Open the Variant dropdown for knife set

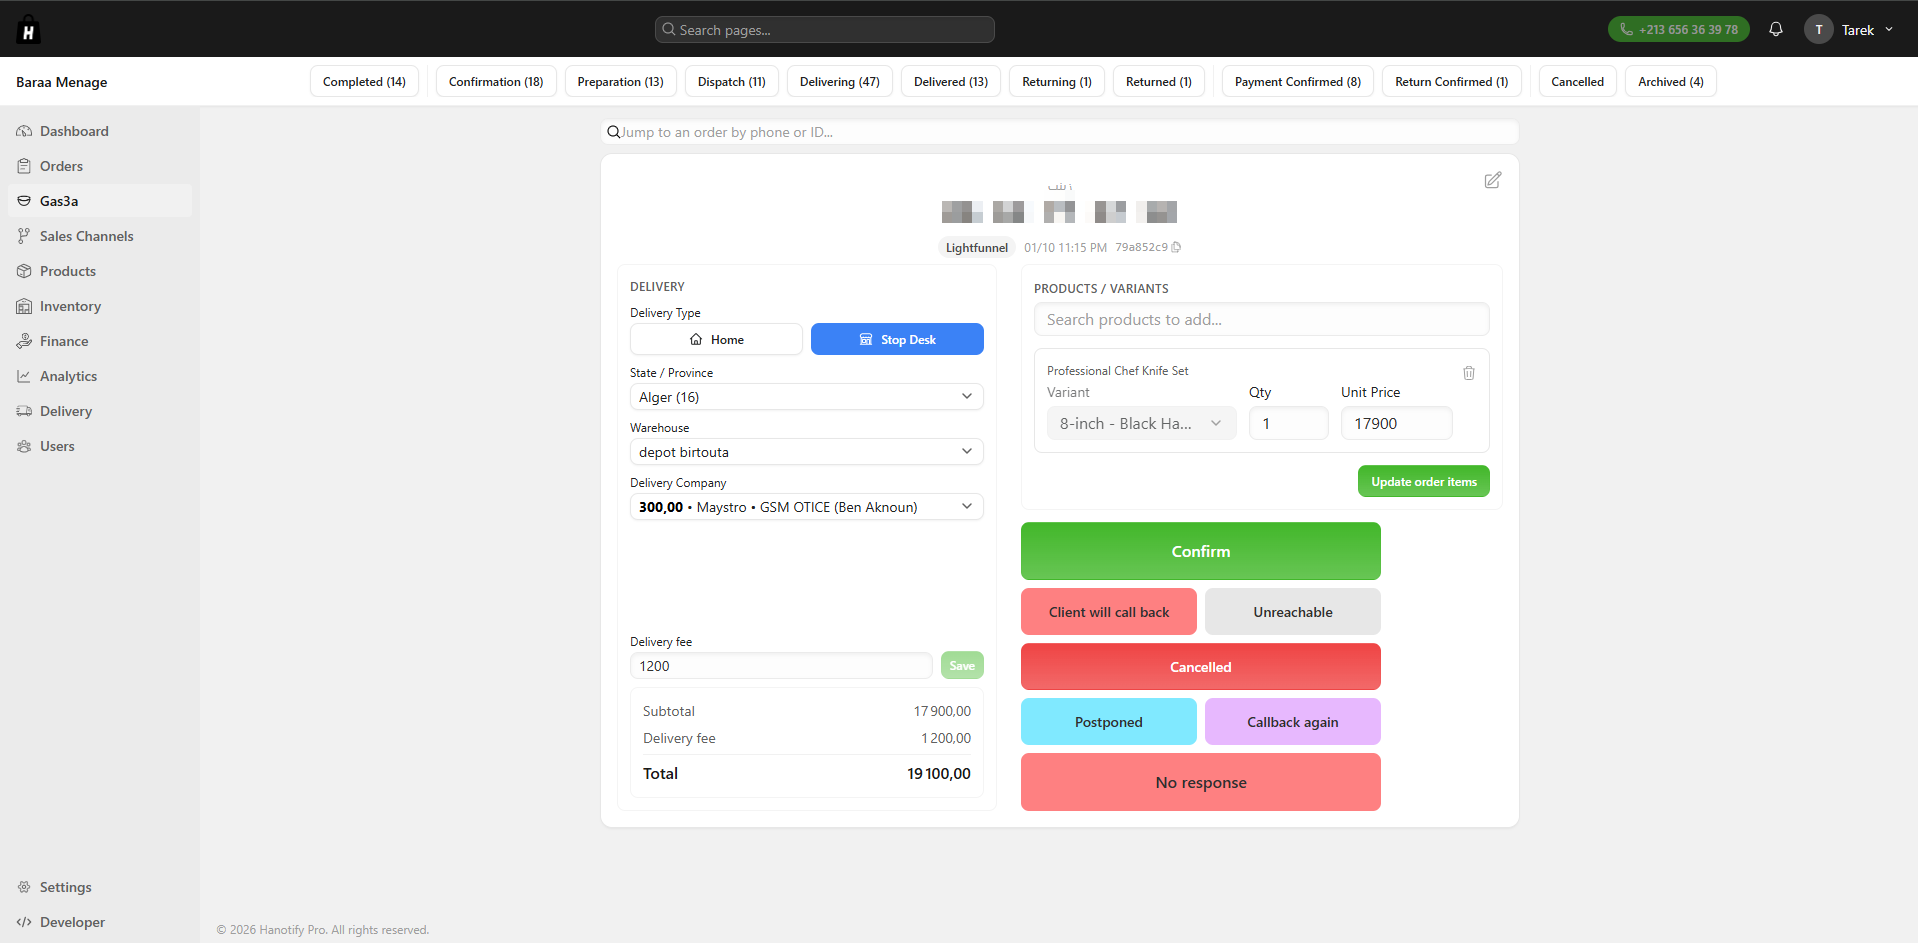tap(1142, 423)
